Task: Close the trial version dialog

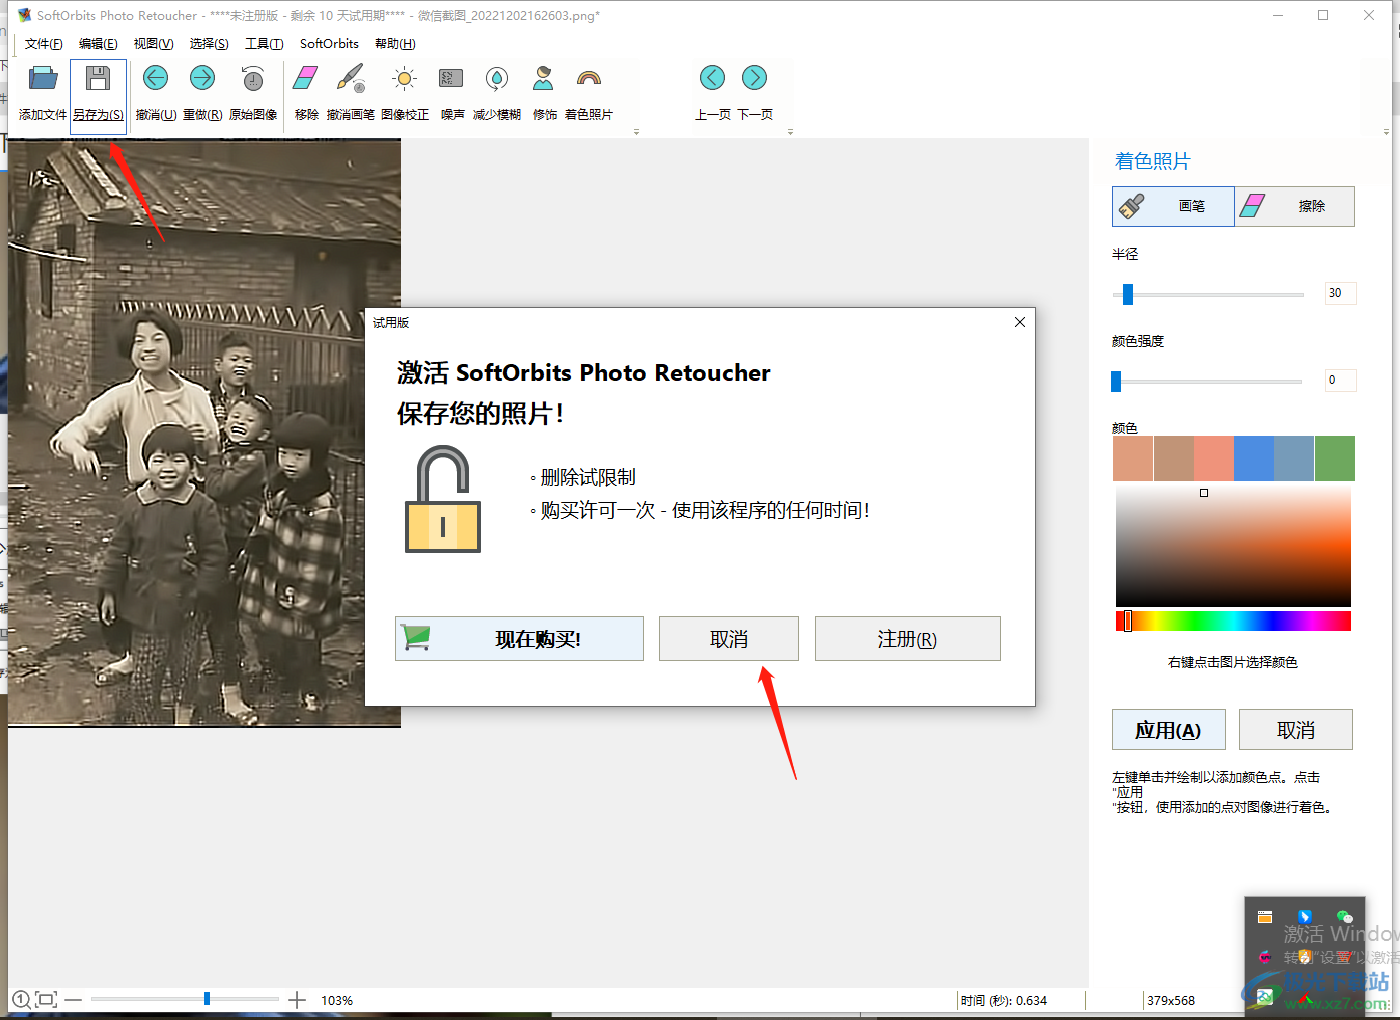Action: point(1020,322)
